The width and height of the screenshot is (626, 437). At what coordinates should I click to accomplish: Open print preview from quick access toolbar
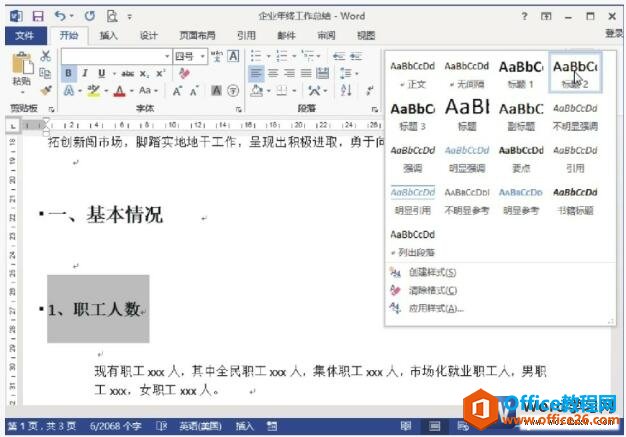(x=112, y=16)
